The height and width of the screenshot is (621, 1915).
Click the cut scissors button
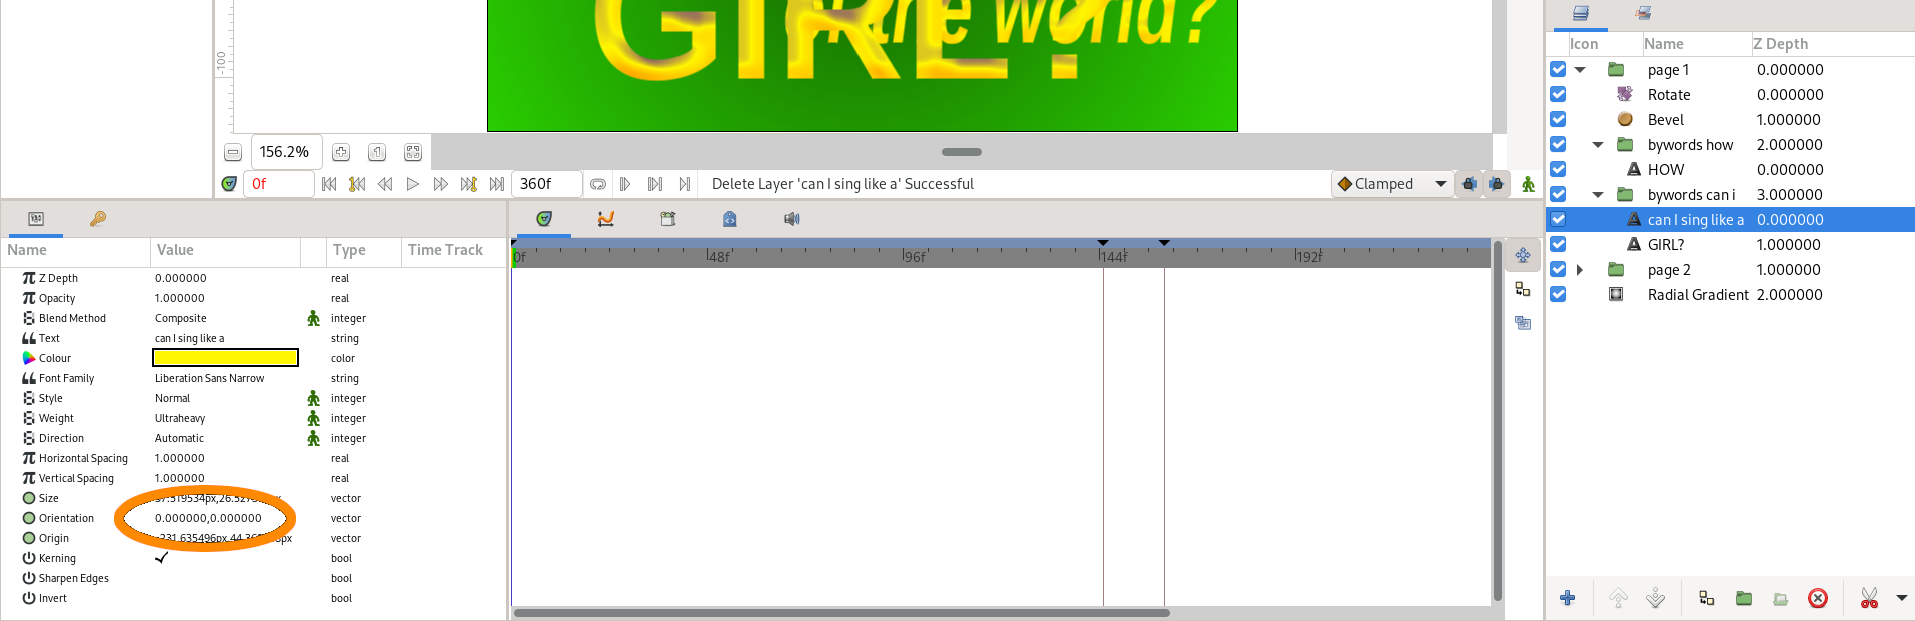pyautogui.click(x=1869, y=598)
